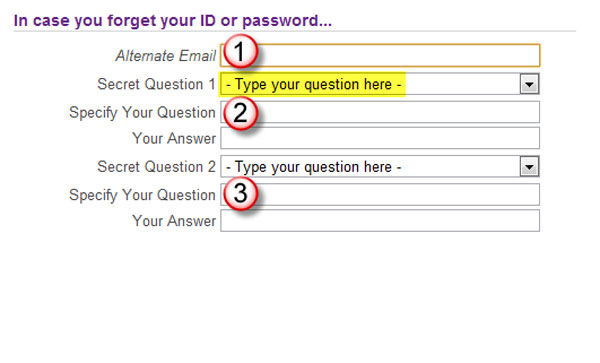Image resolution: width=600 pixels, height=363 pixels.
Task: Focus the Alternate Email input field
Action: point(380,55)
